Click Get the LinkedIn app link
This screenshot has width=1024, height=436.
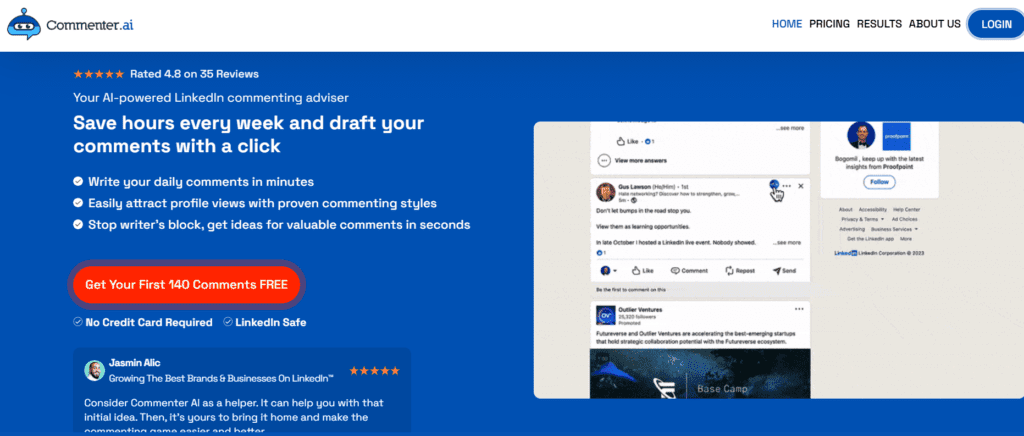(869, 239)
